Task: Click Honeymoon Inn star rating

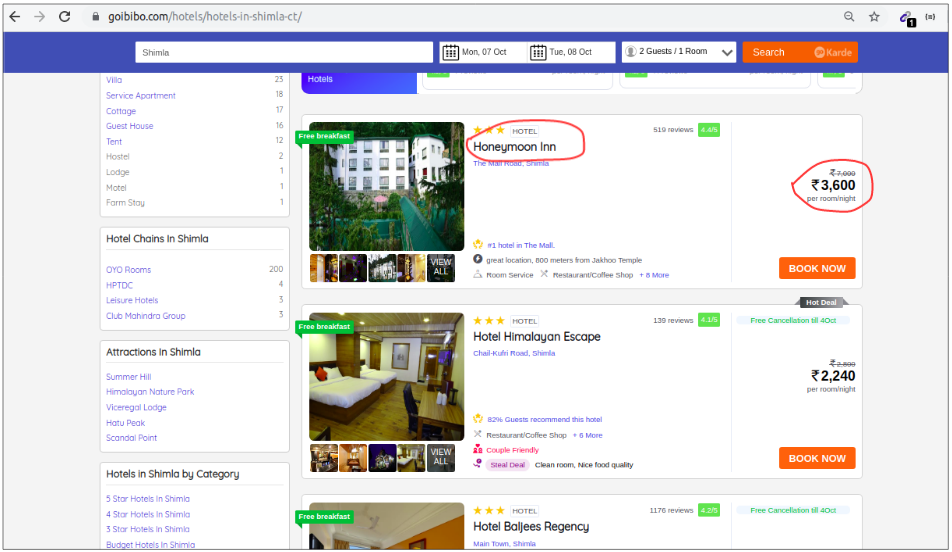Action: point(489,130)
